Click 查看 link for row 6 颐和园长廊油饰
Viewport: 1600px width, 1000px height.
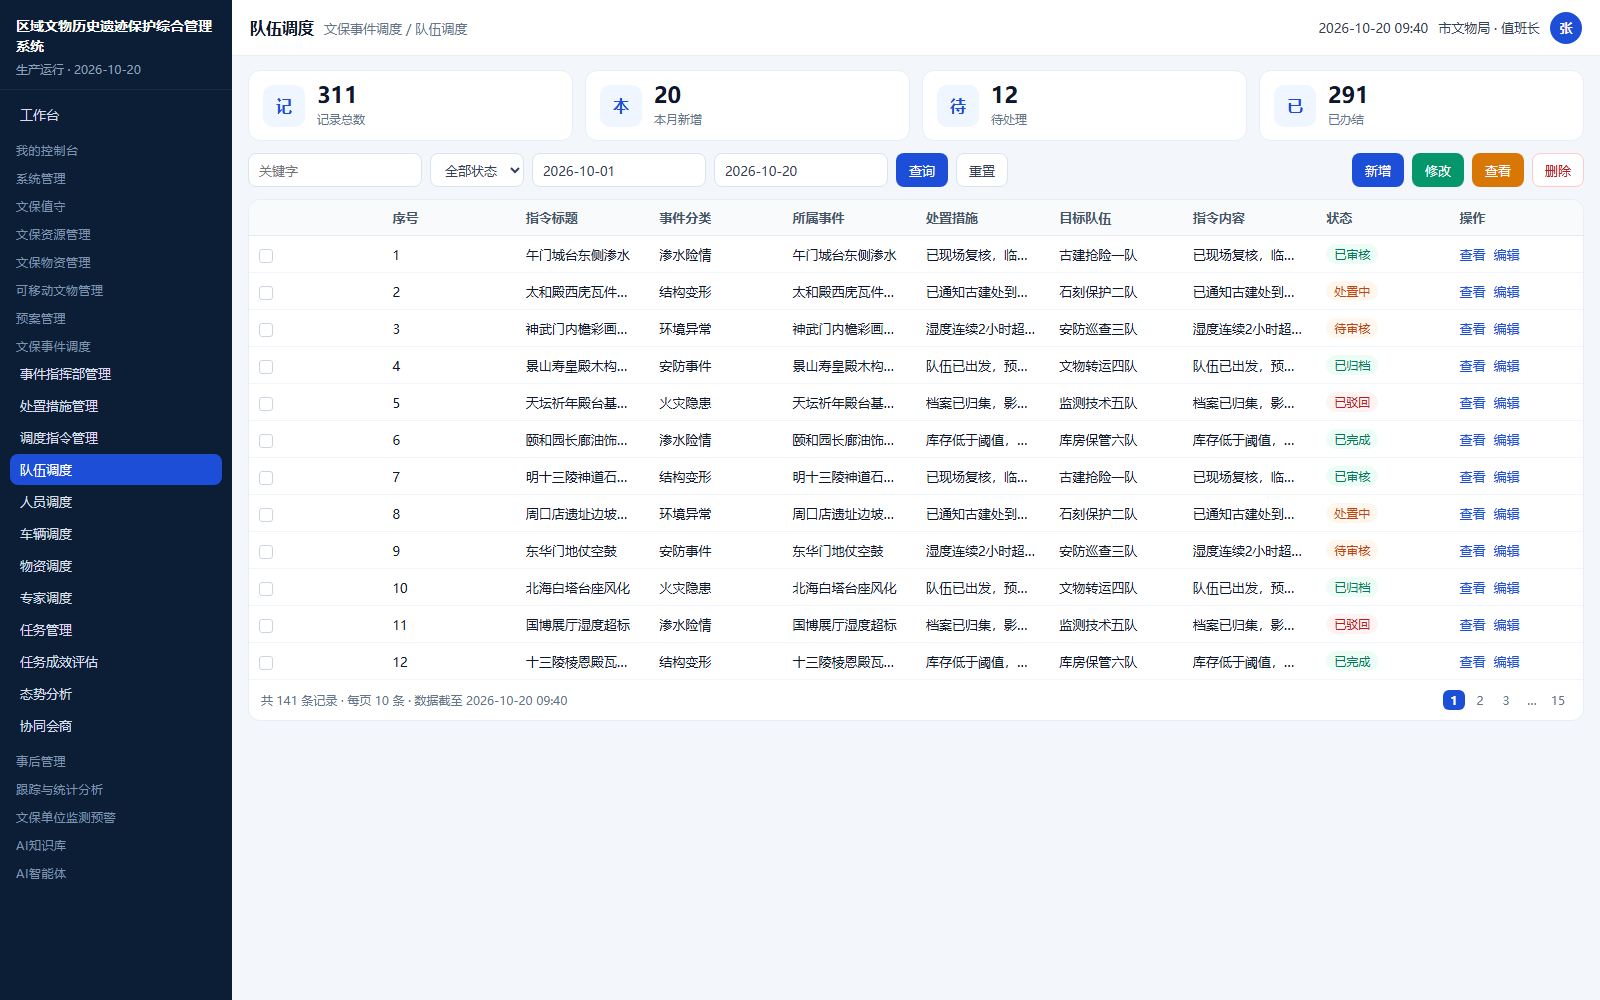click(1473, 440)
